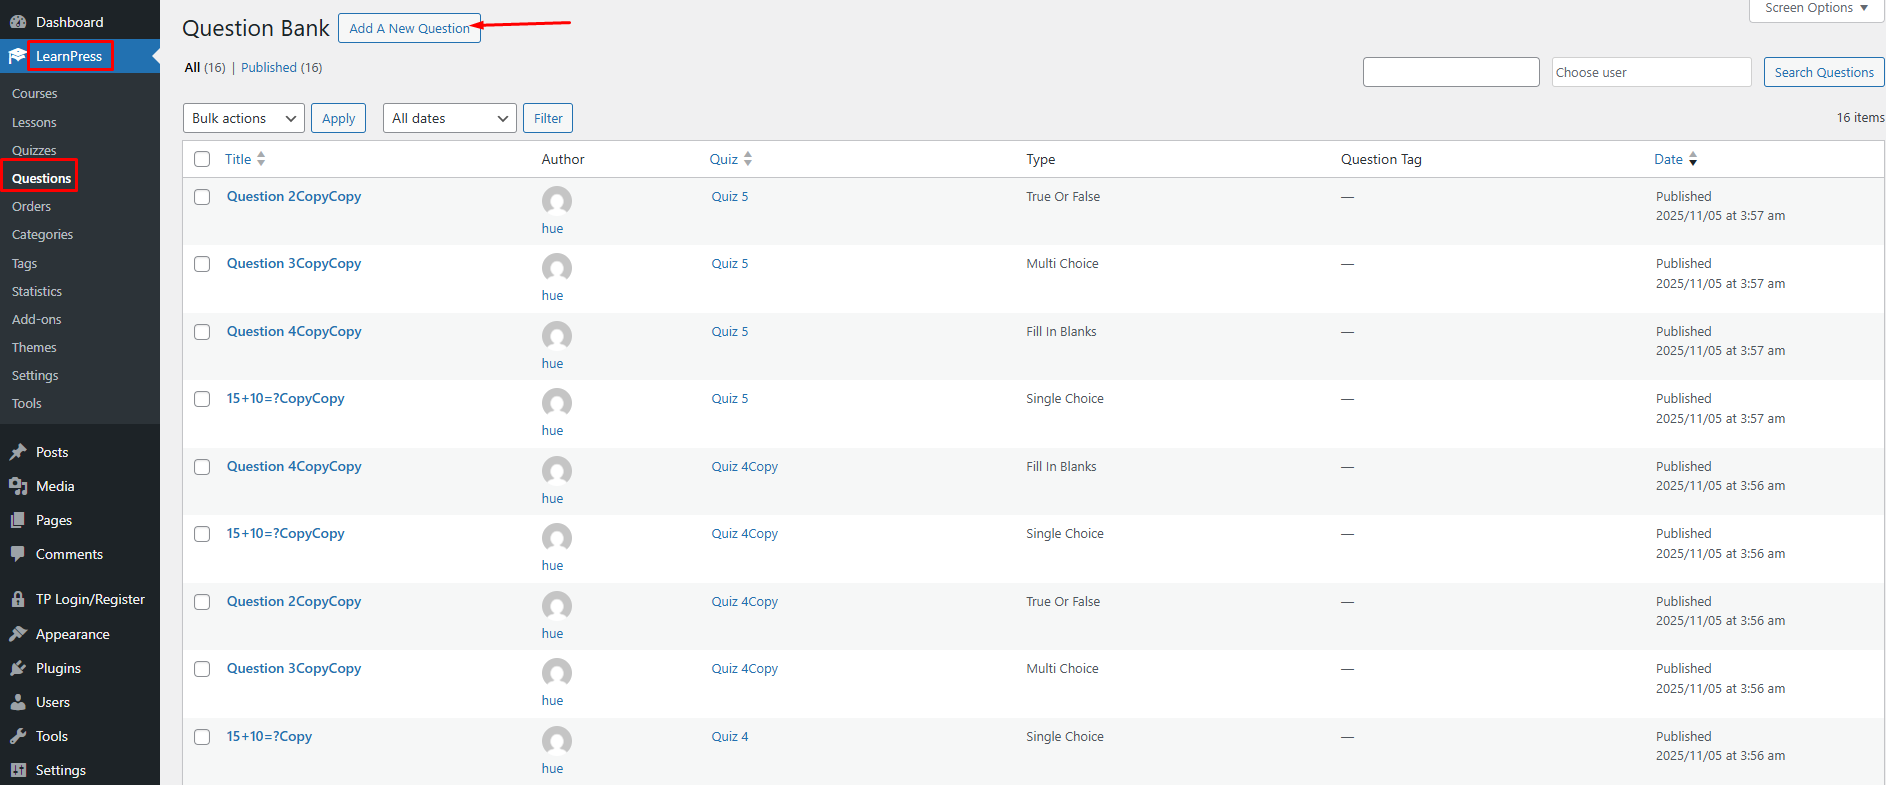Viewport: 1886px width, 785px height.
Task: Open the Screen Options panel
Action: (x=1816, y=9)
